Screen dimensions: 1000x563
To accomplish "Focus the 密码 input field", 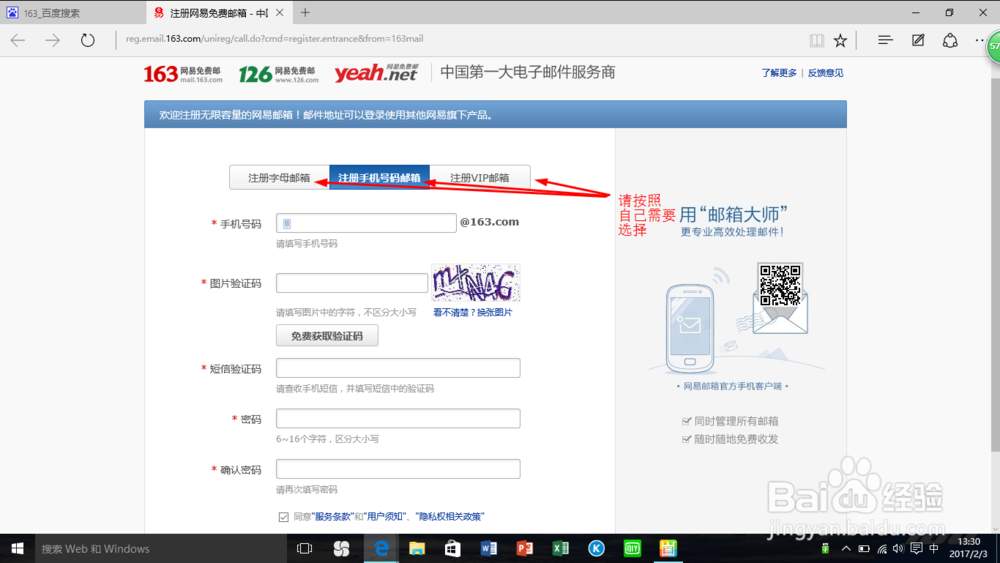I will tap(398, 418).
